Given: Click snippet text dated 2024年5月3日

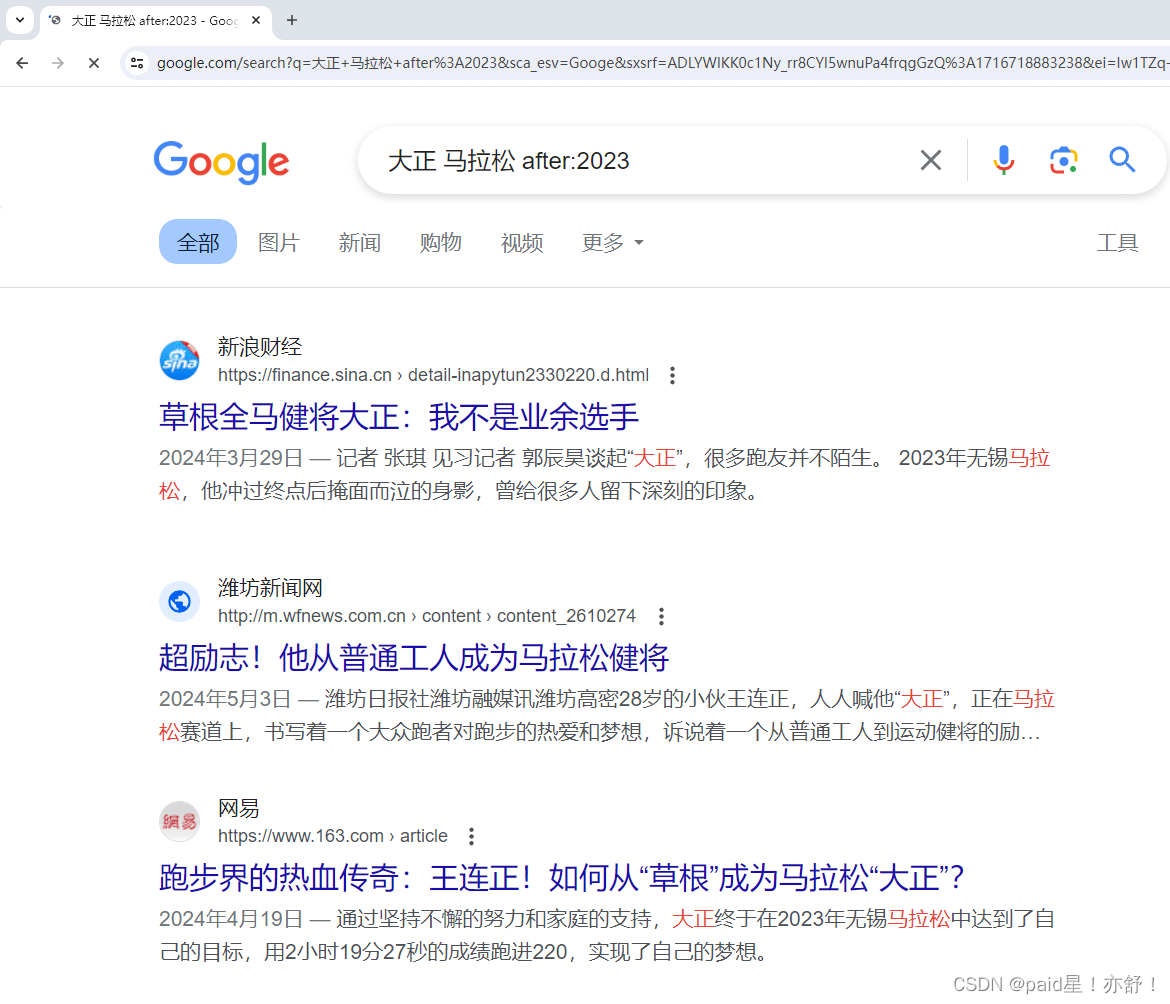Looking at the screenshot, I should click(607, 715).
